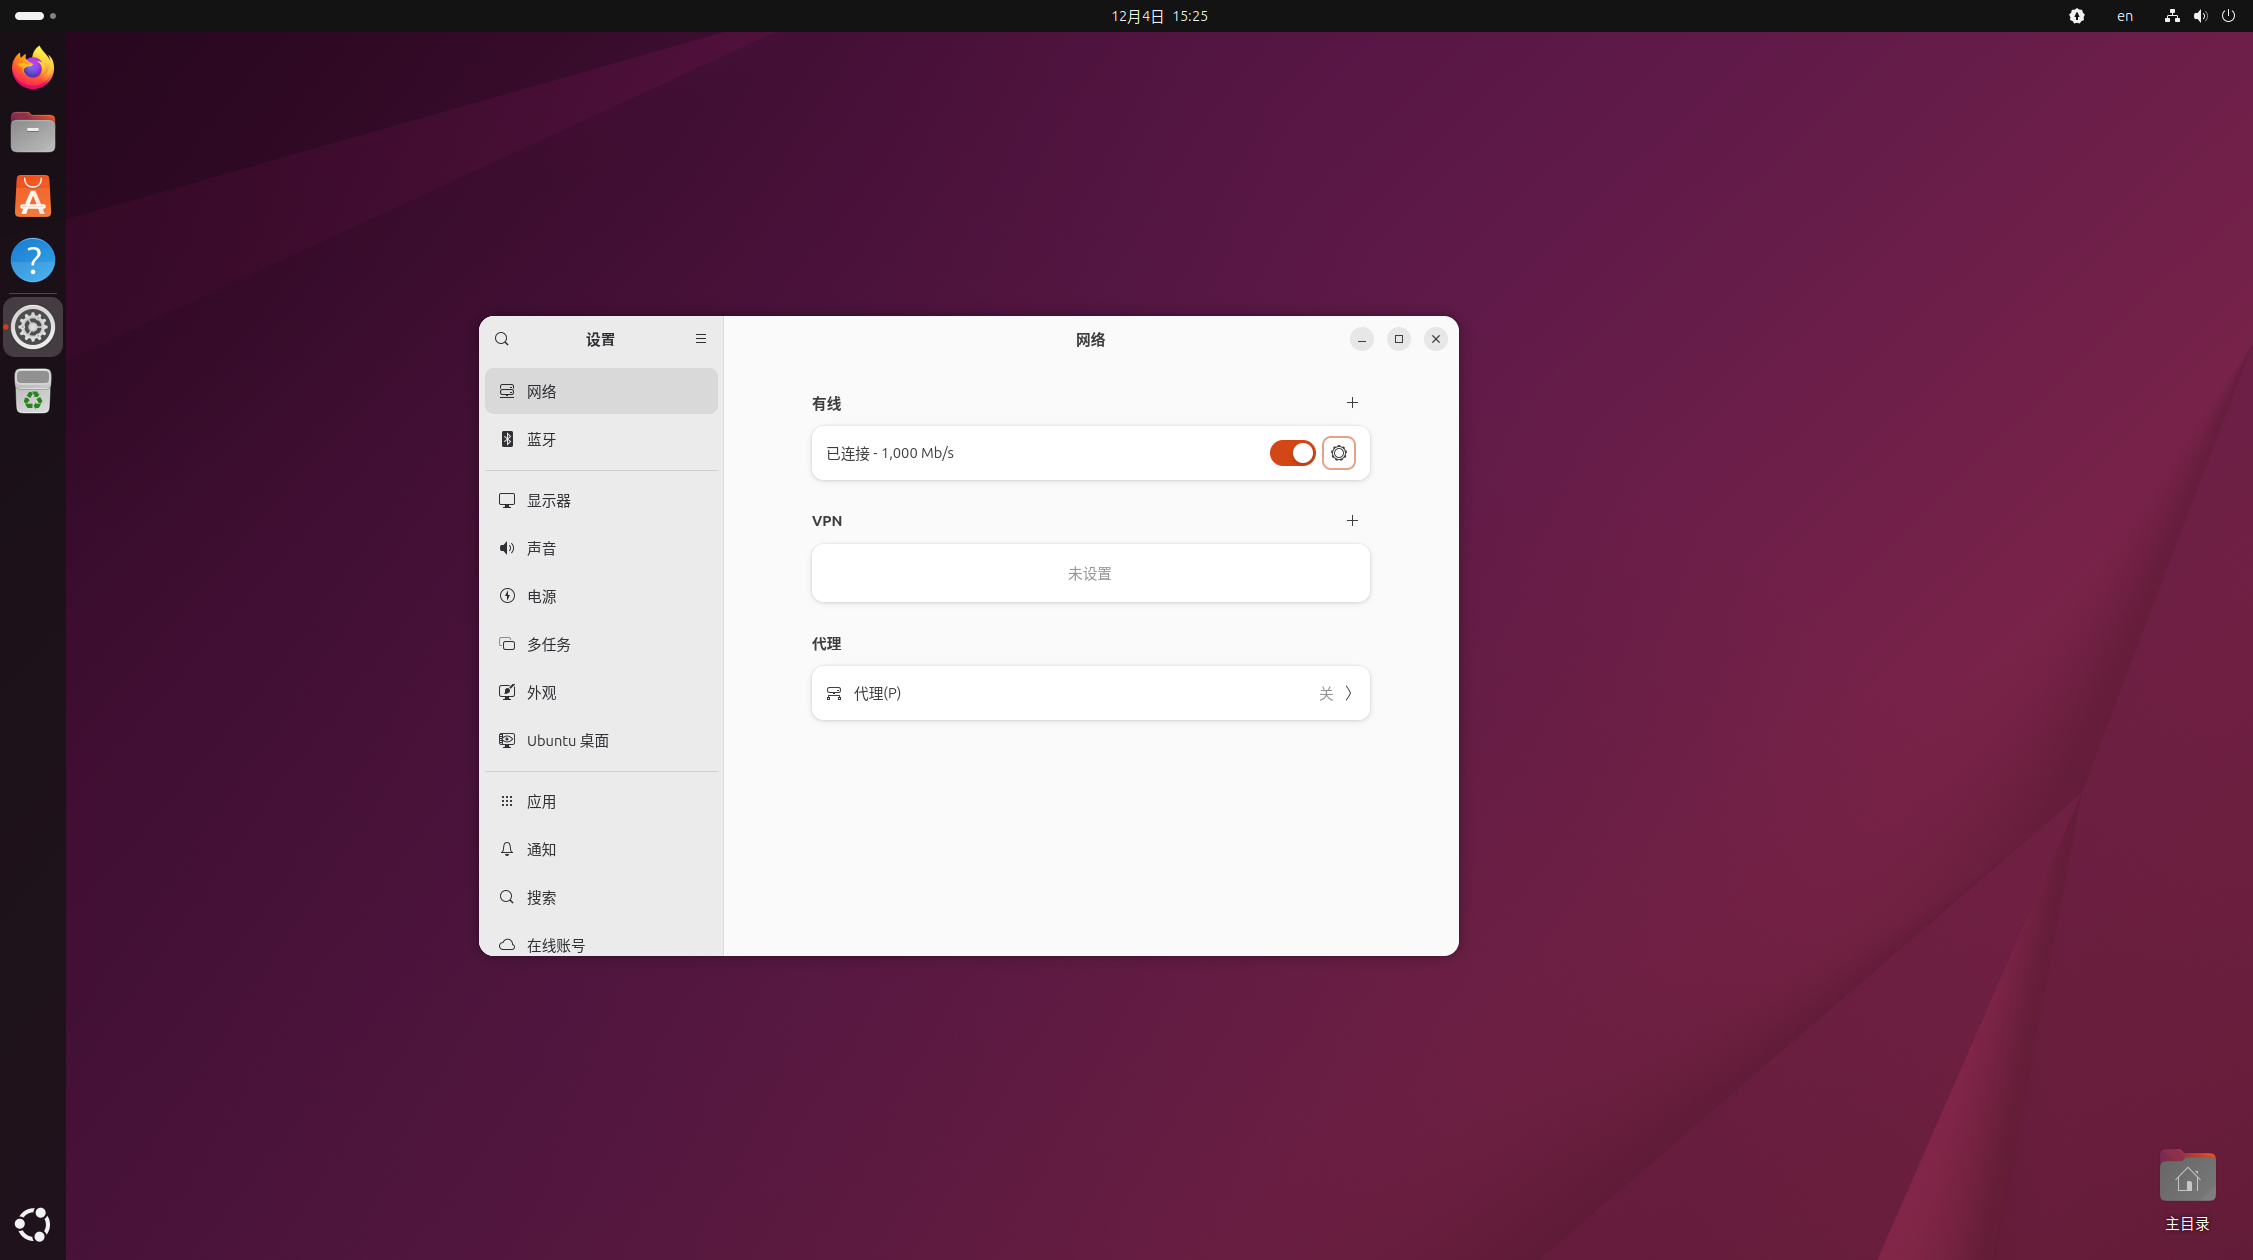
Task: Open Ubuntu App Center in dock
Action: click(x=33, y=196)
